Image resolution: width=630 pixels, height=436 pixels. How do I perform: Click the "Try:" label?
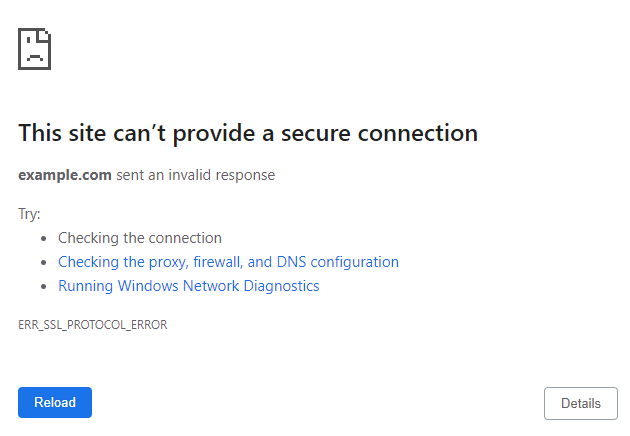coord(29,214)
